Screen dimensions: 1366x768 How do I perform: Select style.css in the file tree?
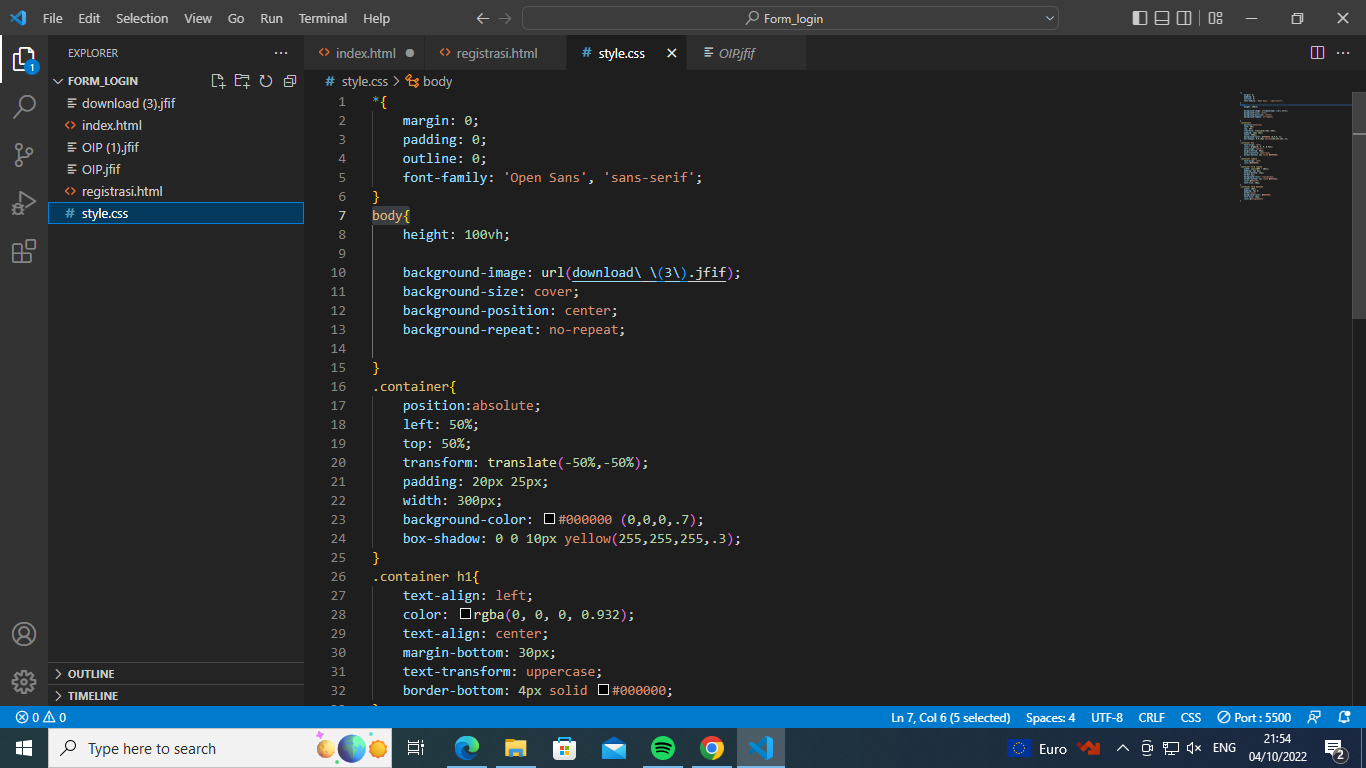point(176,213)
